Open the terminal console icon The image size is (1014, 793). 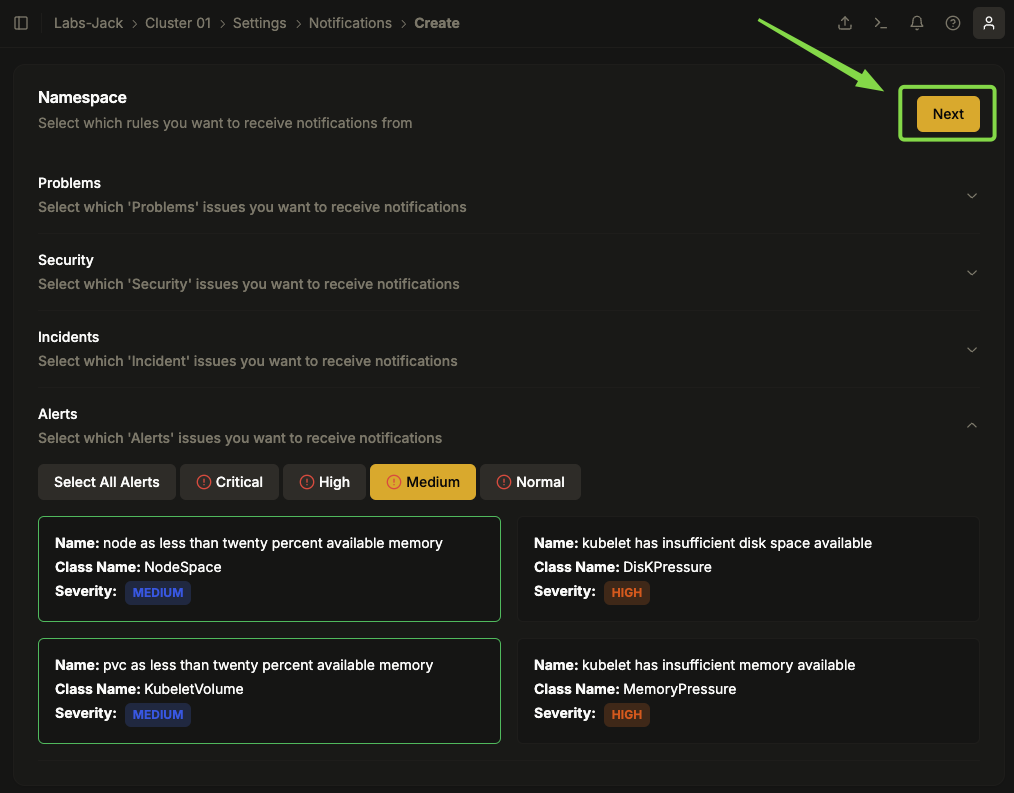point(880,23)
